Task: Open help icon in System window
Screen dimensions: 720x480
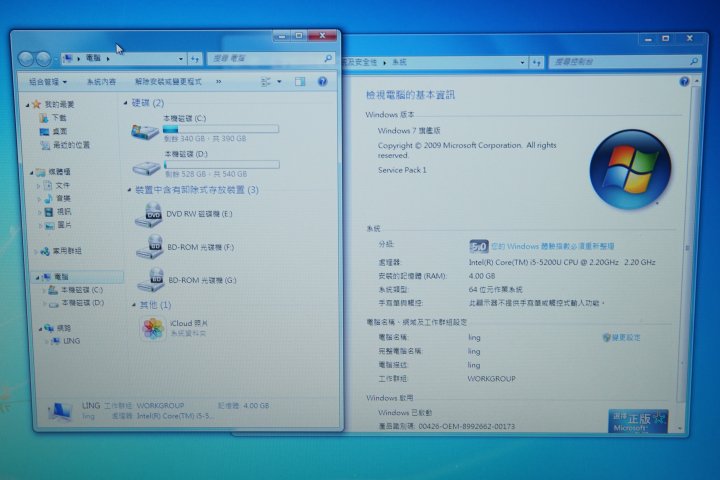Action: pos(684,81)
